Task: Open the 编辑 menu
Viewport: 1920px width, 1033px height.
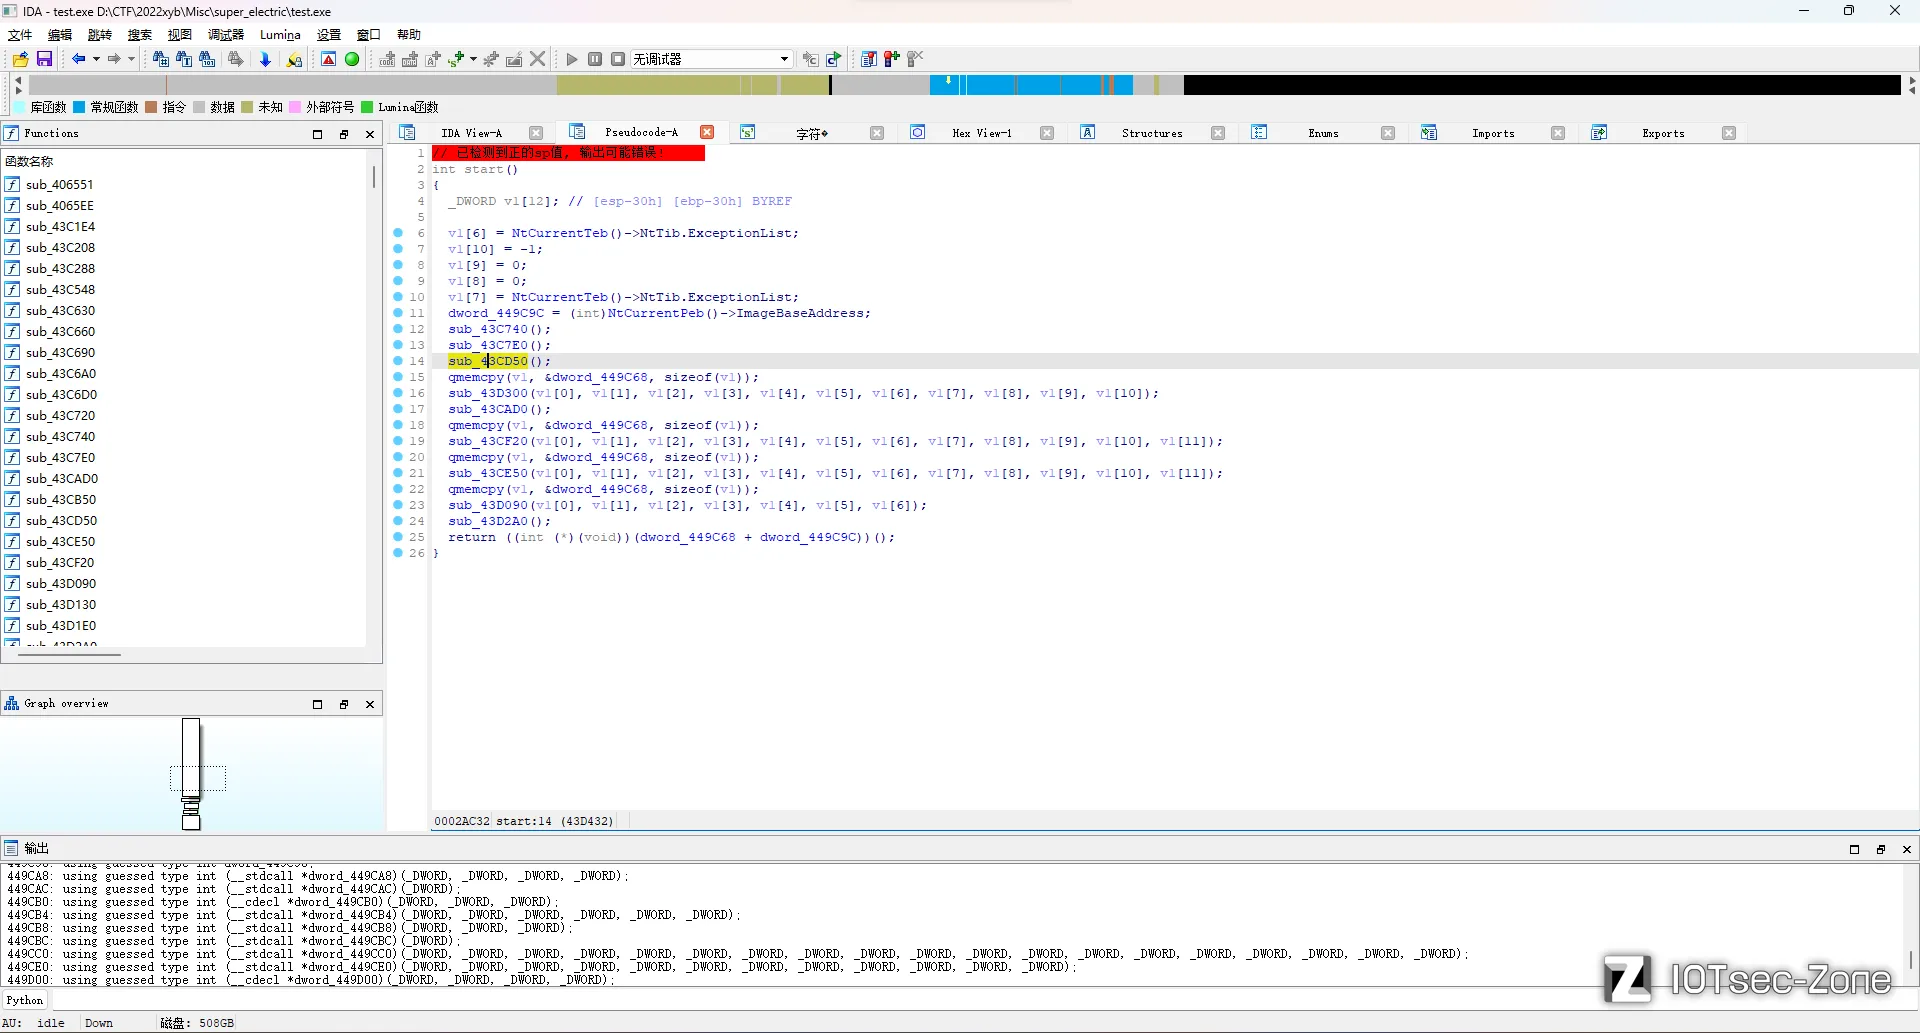Action: tap(60, 35)
